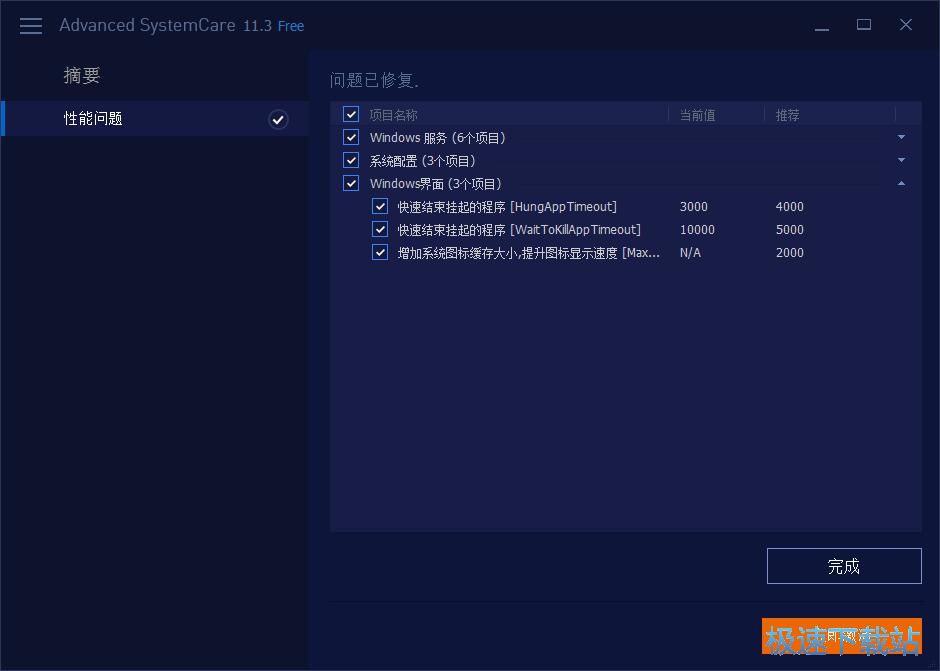Toggle the WaitToKillAppTimeout item checkbox

[379, 229]
